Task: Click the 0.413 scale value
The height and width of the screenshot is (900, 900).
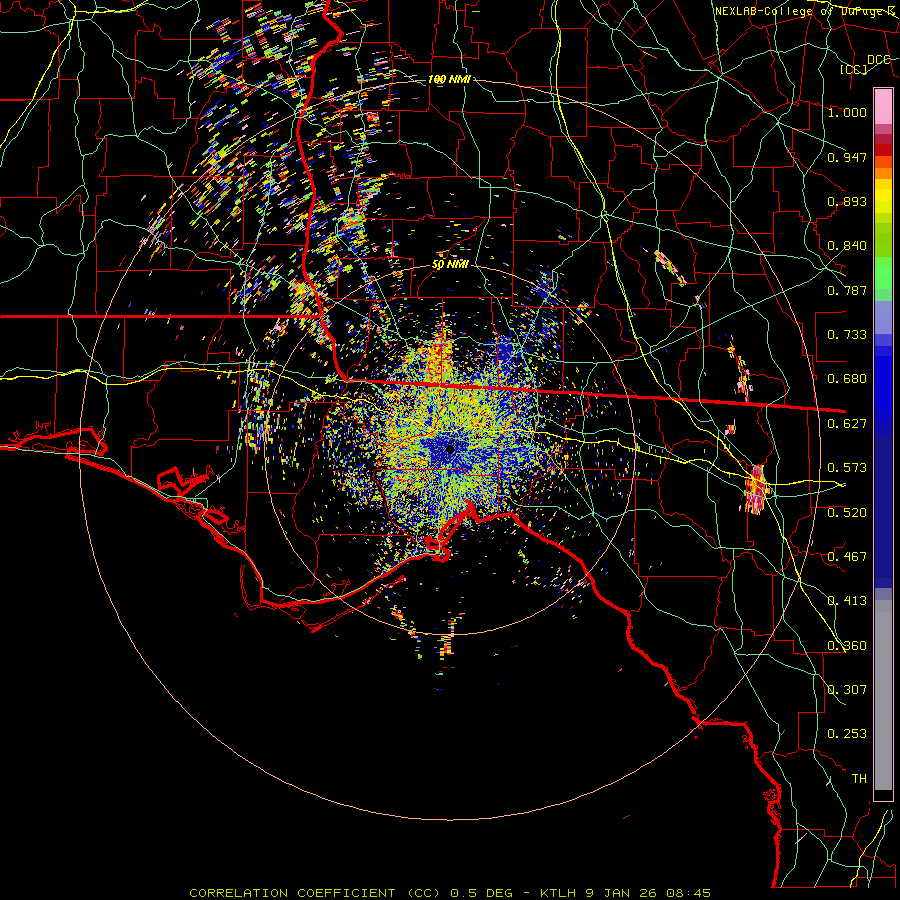Action: click(x=847, y=601)
